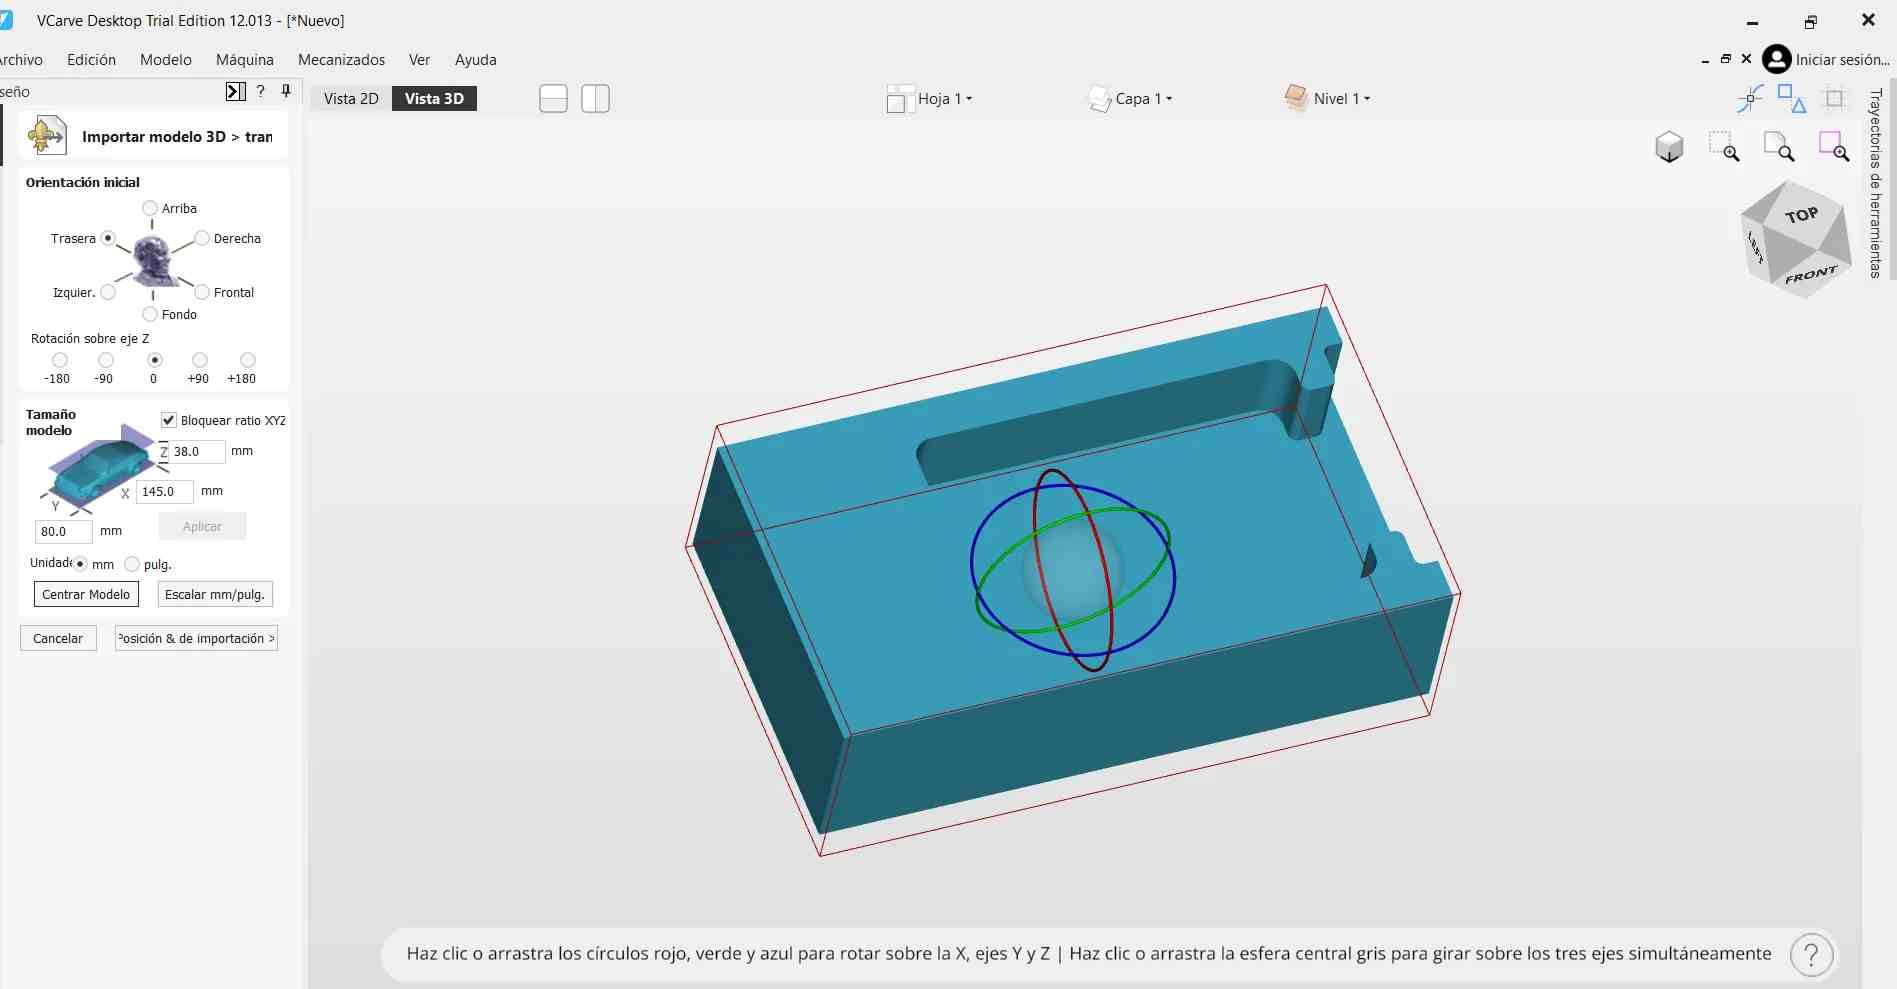The image size is (1897, 989).
Task: Select the zoom to box tool
Action: tap(1724, 146)
